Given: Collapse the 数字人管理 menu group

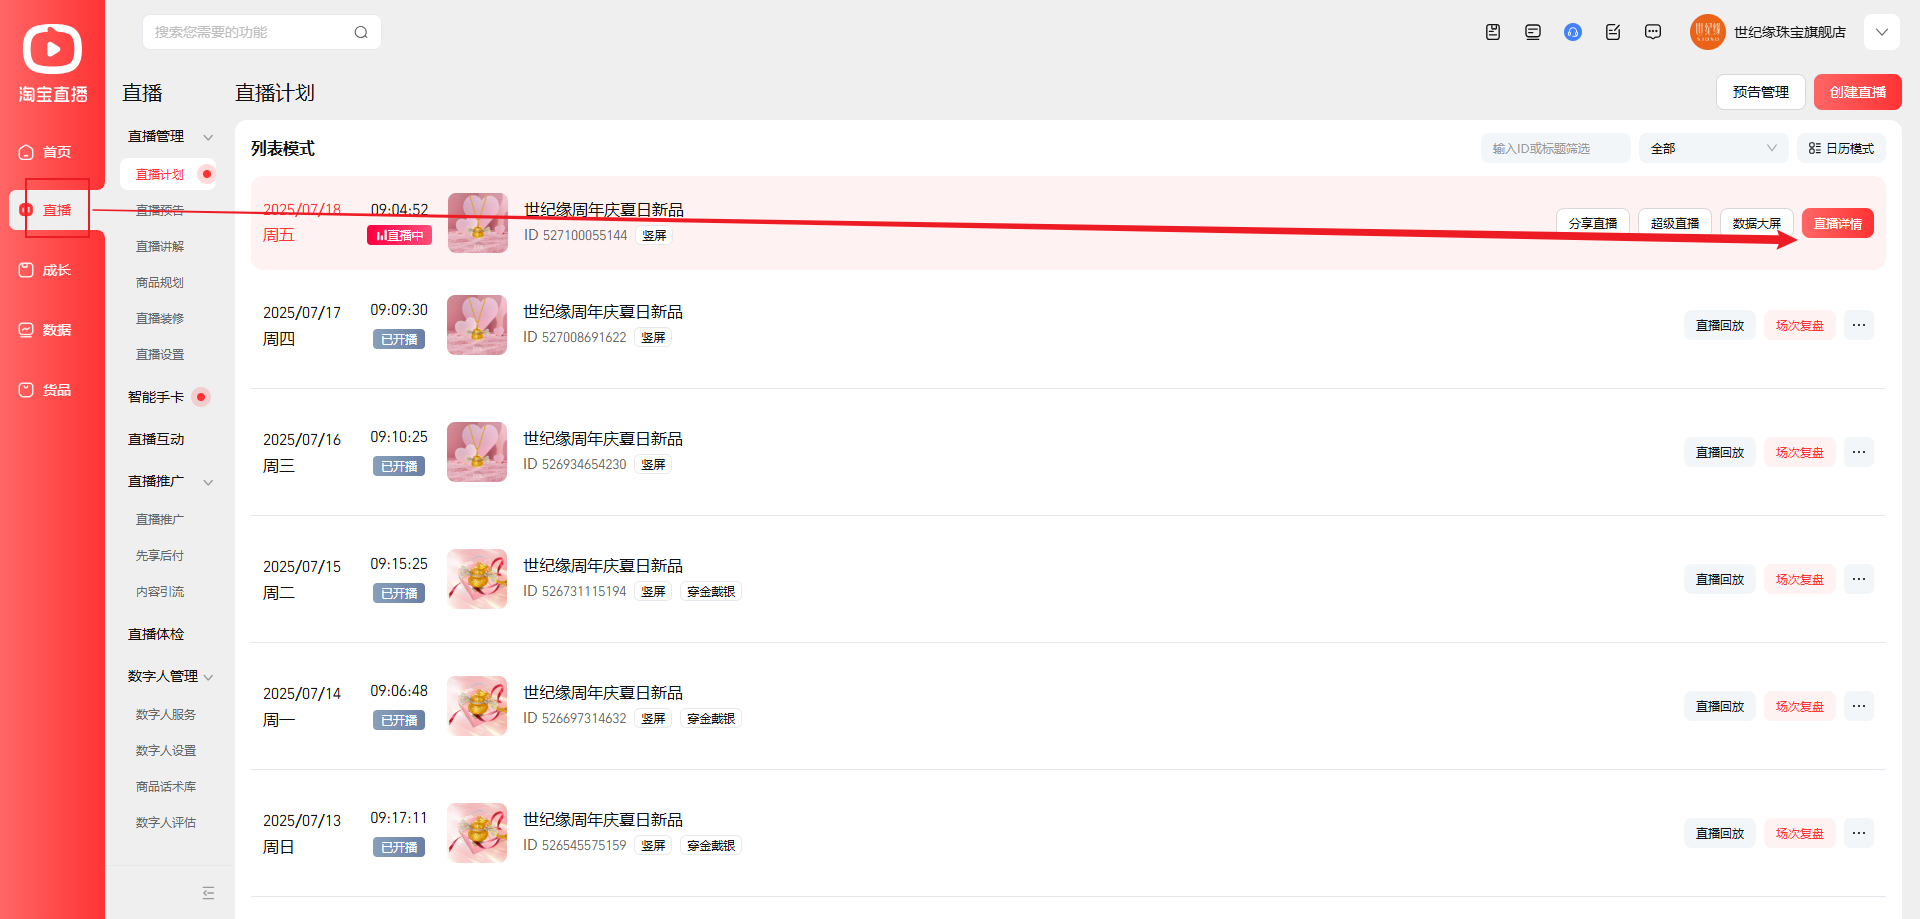Looking at the screenshot, I should [208, 677].
